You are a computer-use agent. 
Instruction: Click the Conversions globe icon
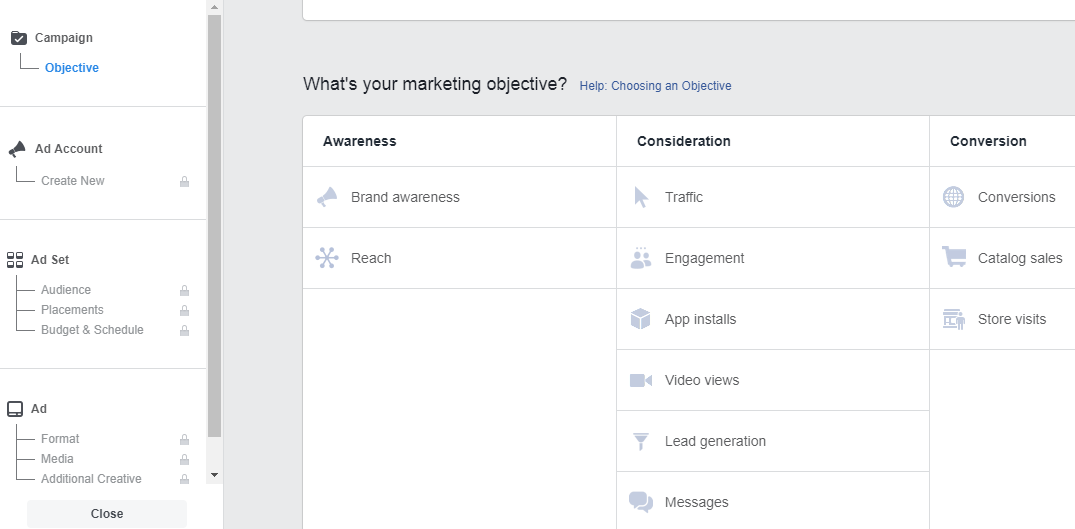[x=954, y=197]
